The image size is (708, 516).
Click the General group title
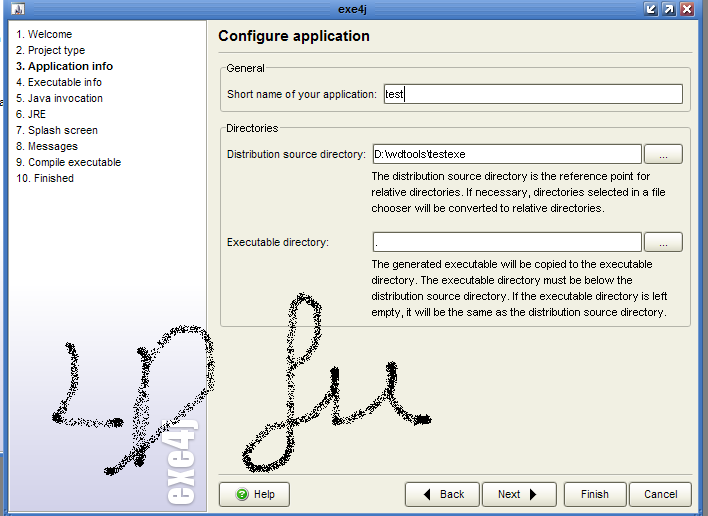pos(245,68)
